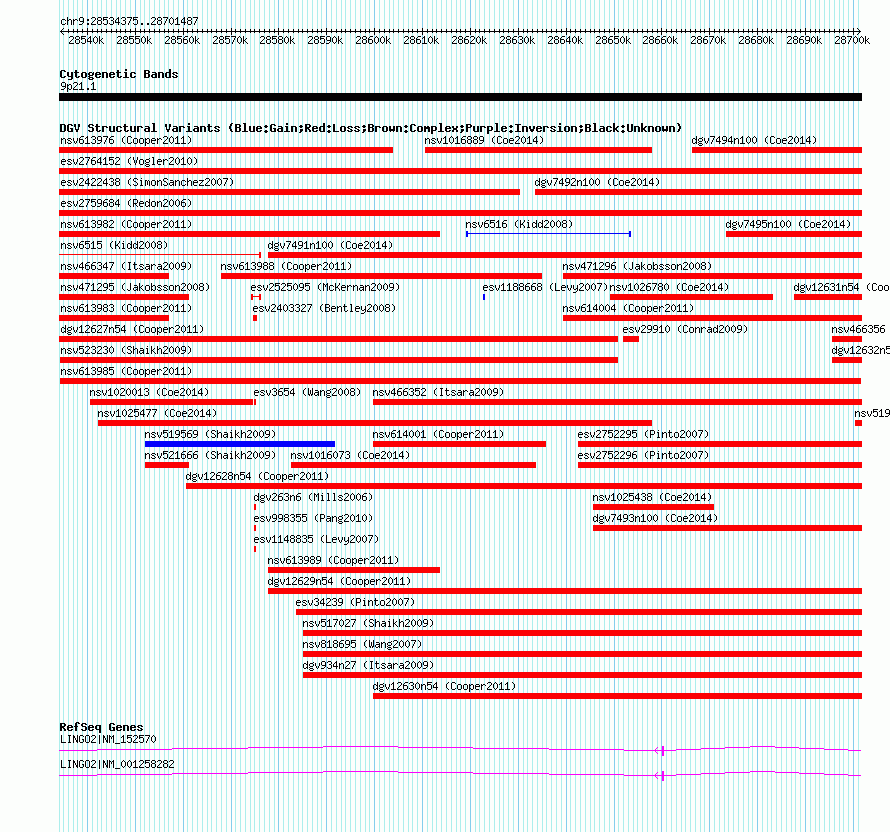Open nsv613989 (Cooper2011) variant
The width and height of the screenshot is (890, 832).
point(354,570)
